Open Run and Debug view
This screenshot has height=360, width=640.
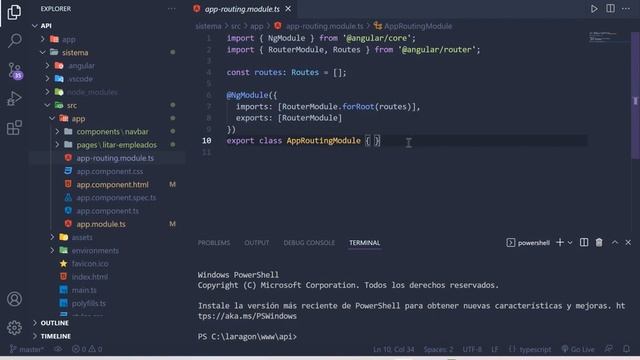[x=14, y=98]
